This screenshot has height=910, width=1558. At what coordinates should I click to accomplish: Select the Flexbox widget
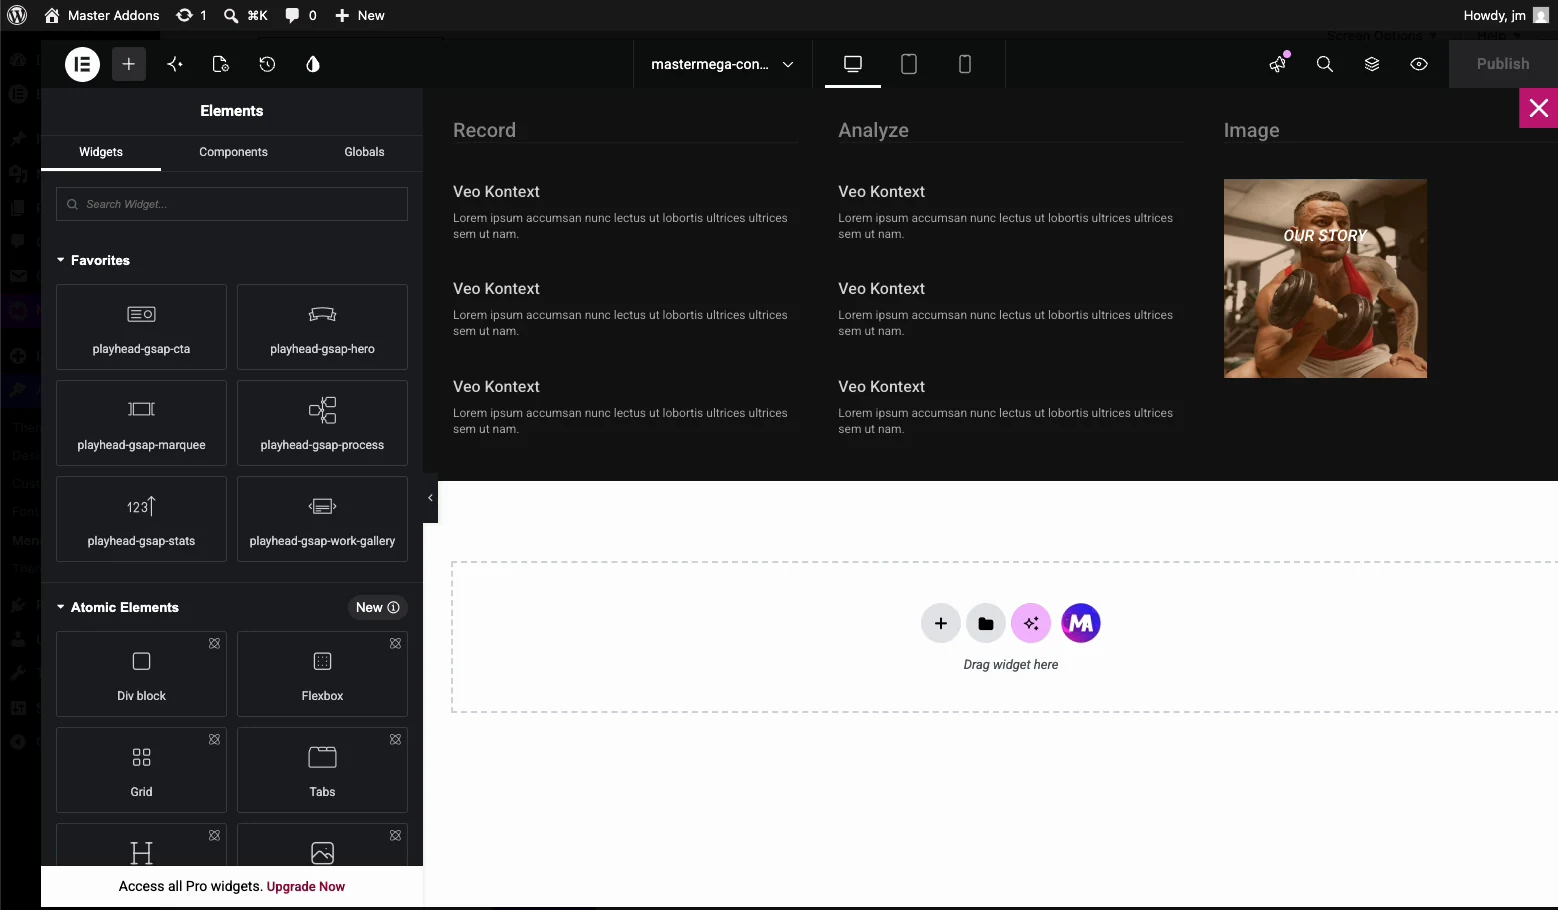tap(322, 674)
